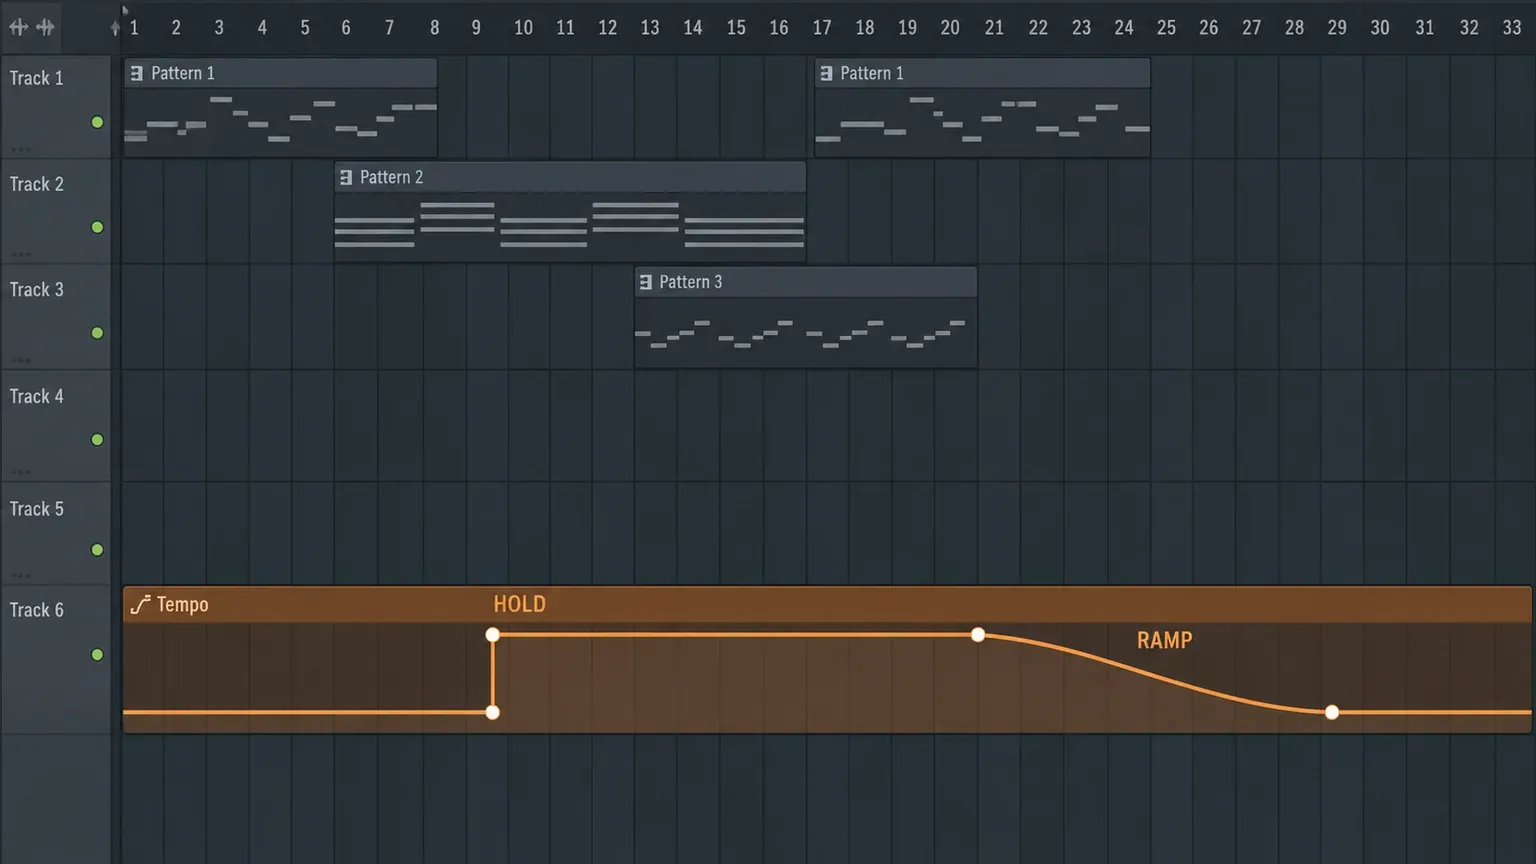Select the automation point where the ramp ends
The height and width of the screenshot is (864, 1536).
[1331, 712]
